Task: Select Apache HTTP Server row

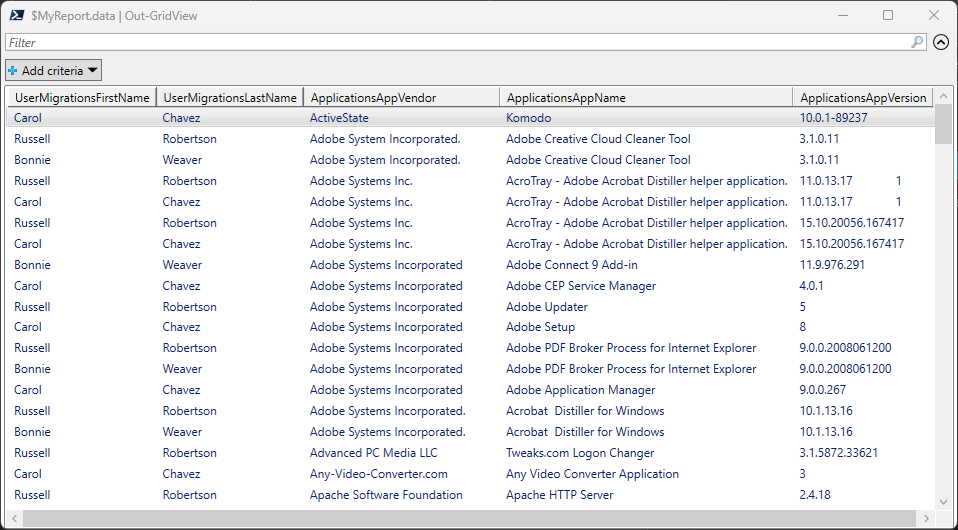Action: tap(470, 495)
